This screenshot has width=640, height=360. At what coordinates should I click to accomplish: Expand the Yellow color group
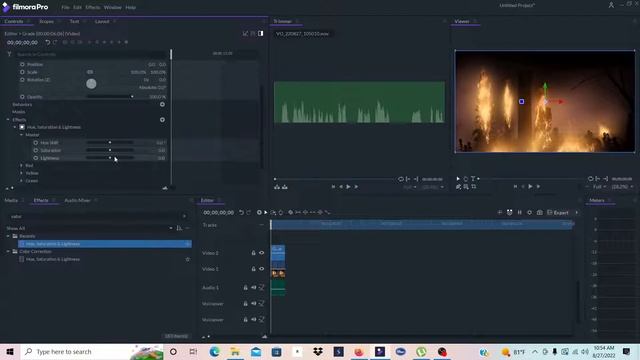[x=22, y=173]
